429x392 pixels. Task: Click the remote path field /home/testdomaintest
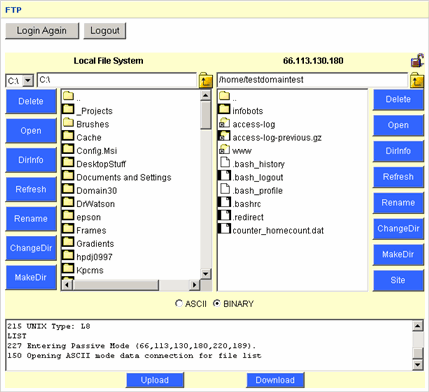tap(312, 80)
